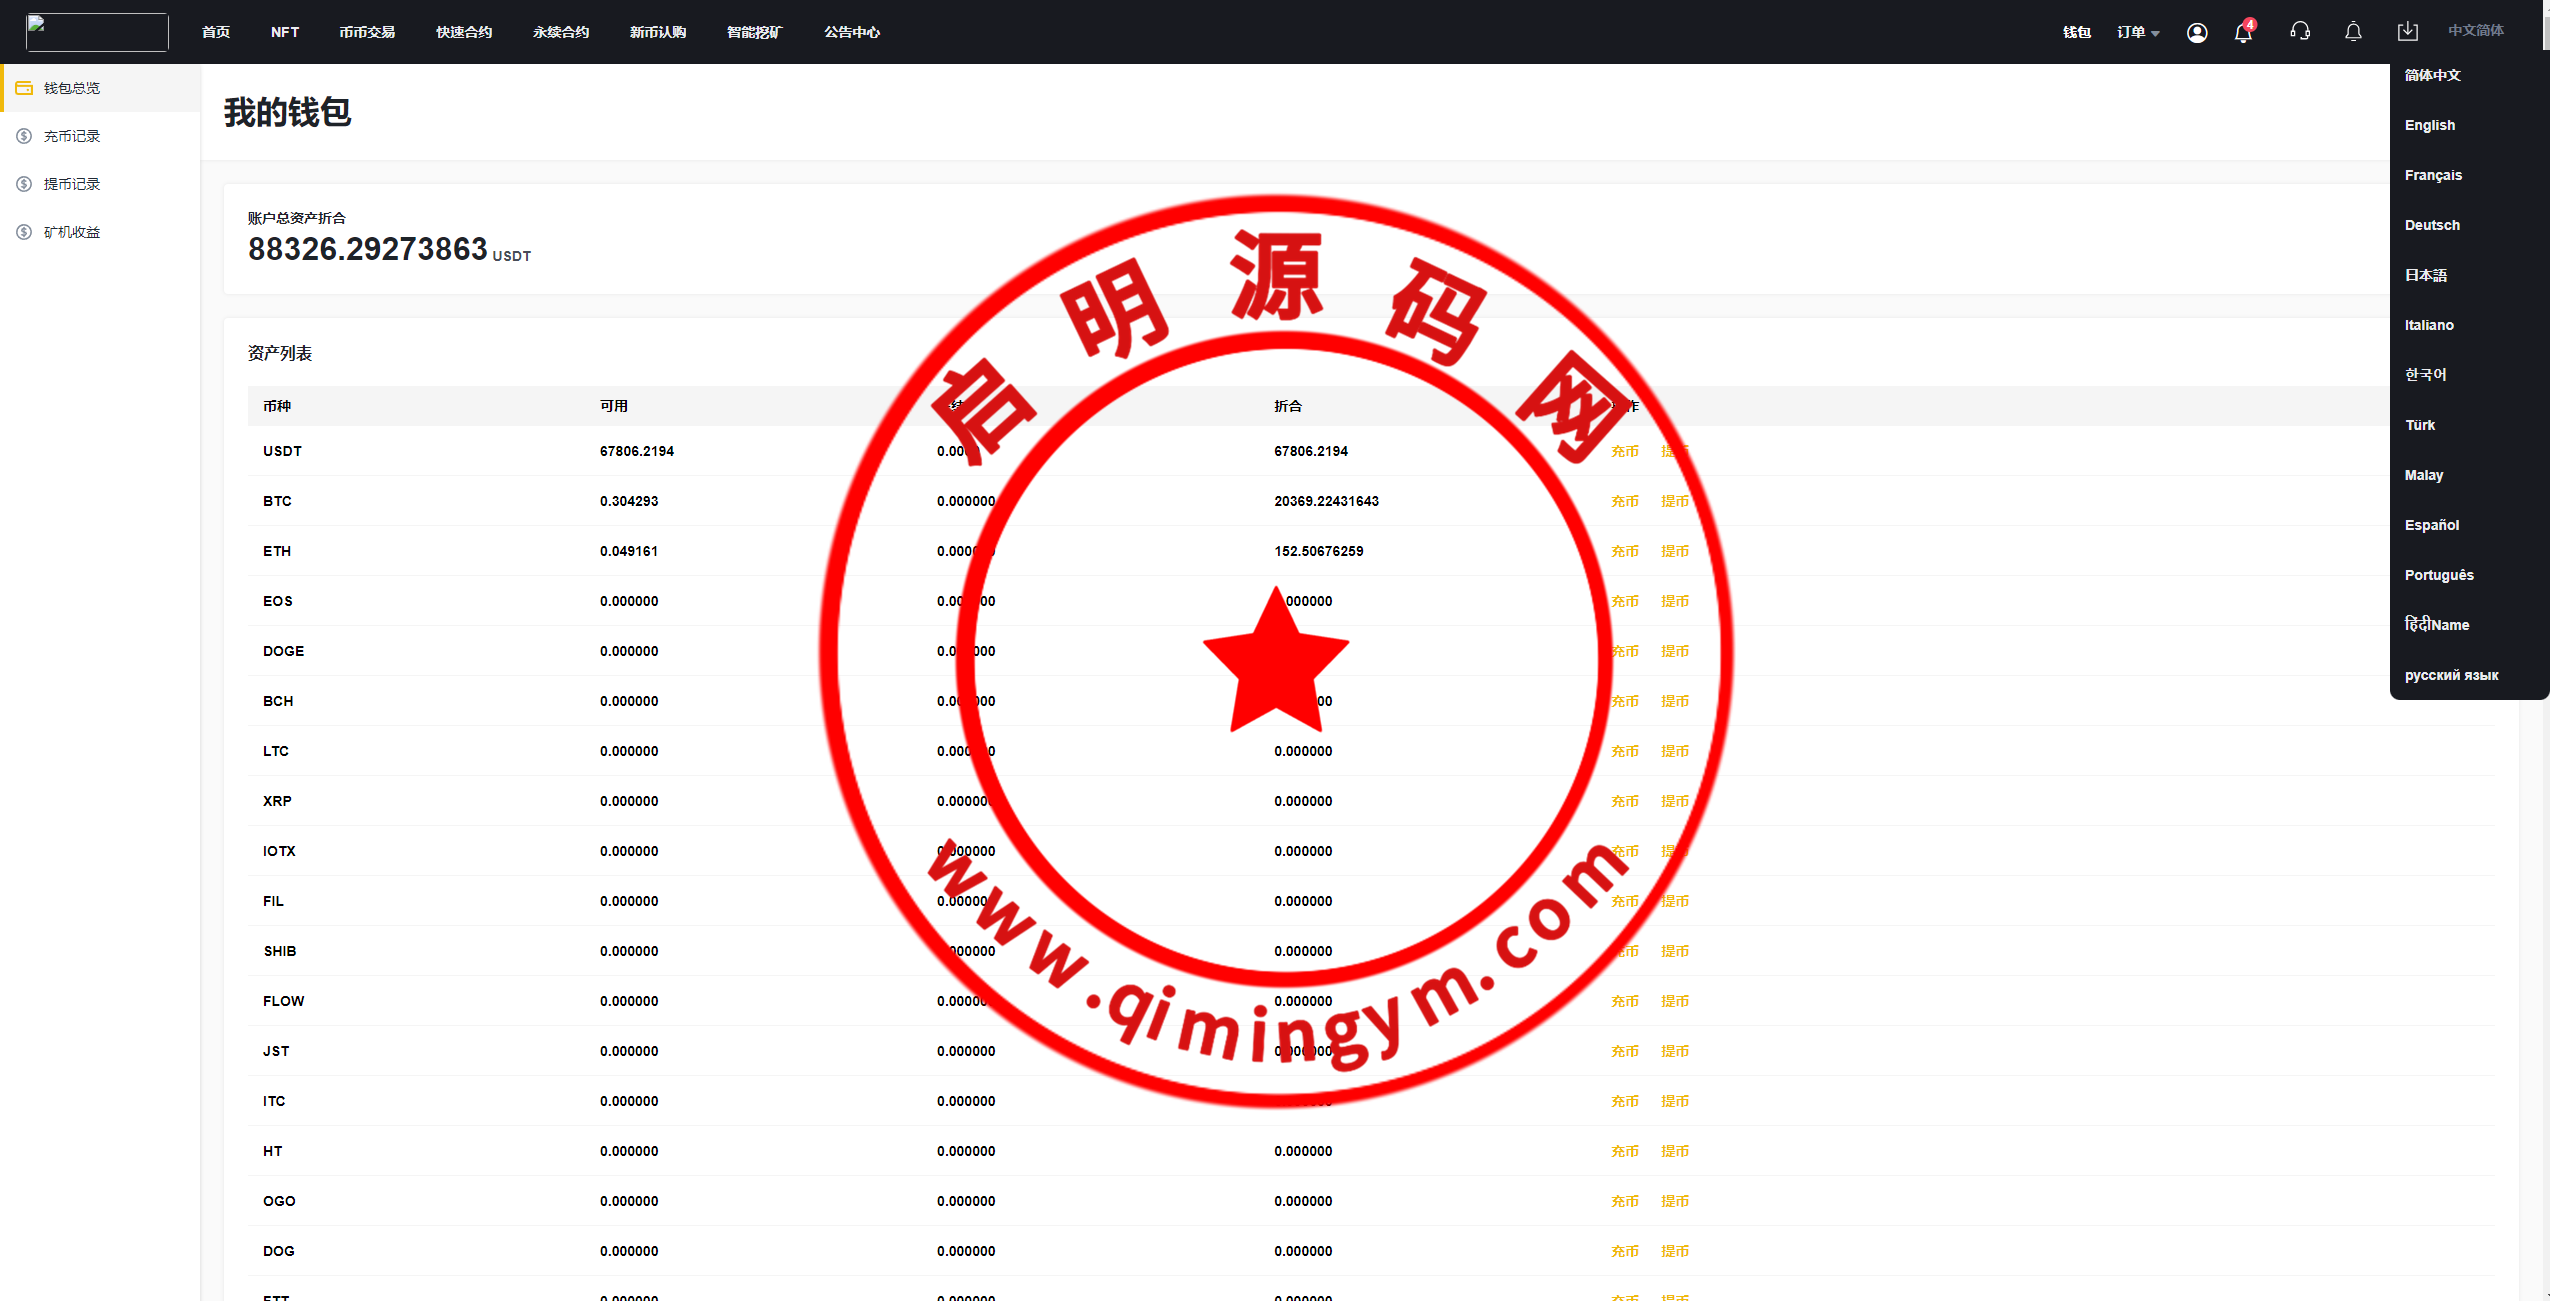Open 充币记录 sidebar item
This screenshot has width=2550, height=1301.
click(x=72, y=136)
